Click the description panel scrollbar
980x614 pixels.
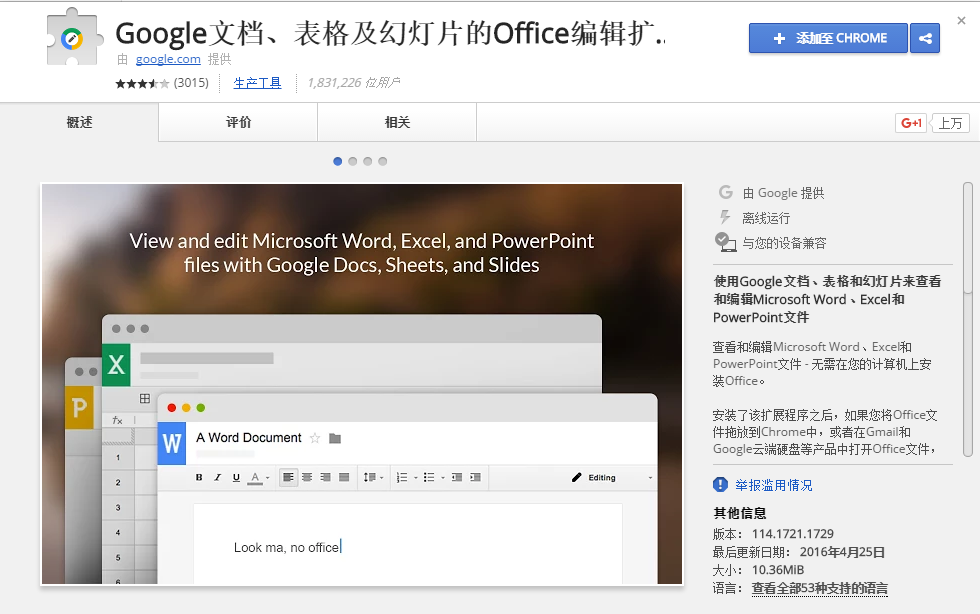pyautogui.click(x=968, y=320)
